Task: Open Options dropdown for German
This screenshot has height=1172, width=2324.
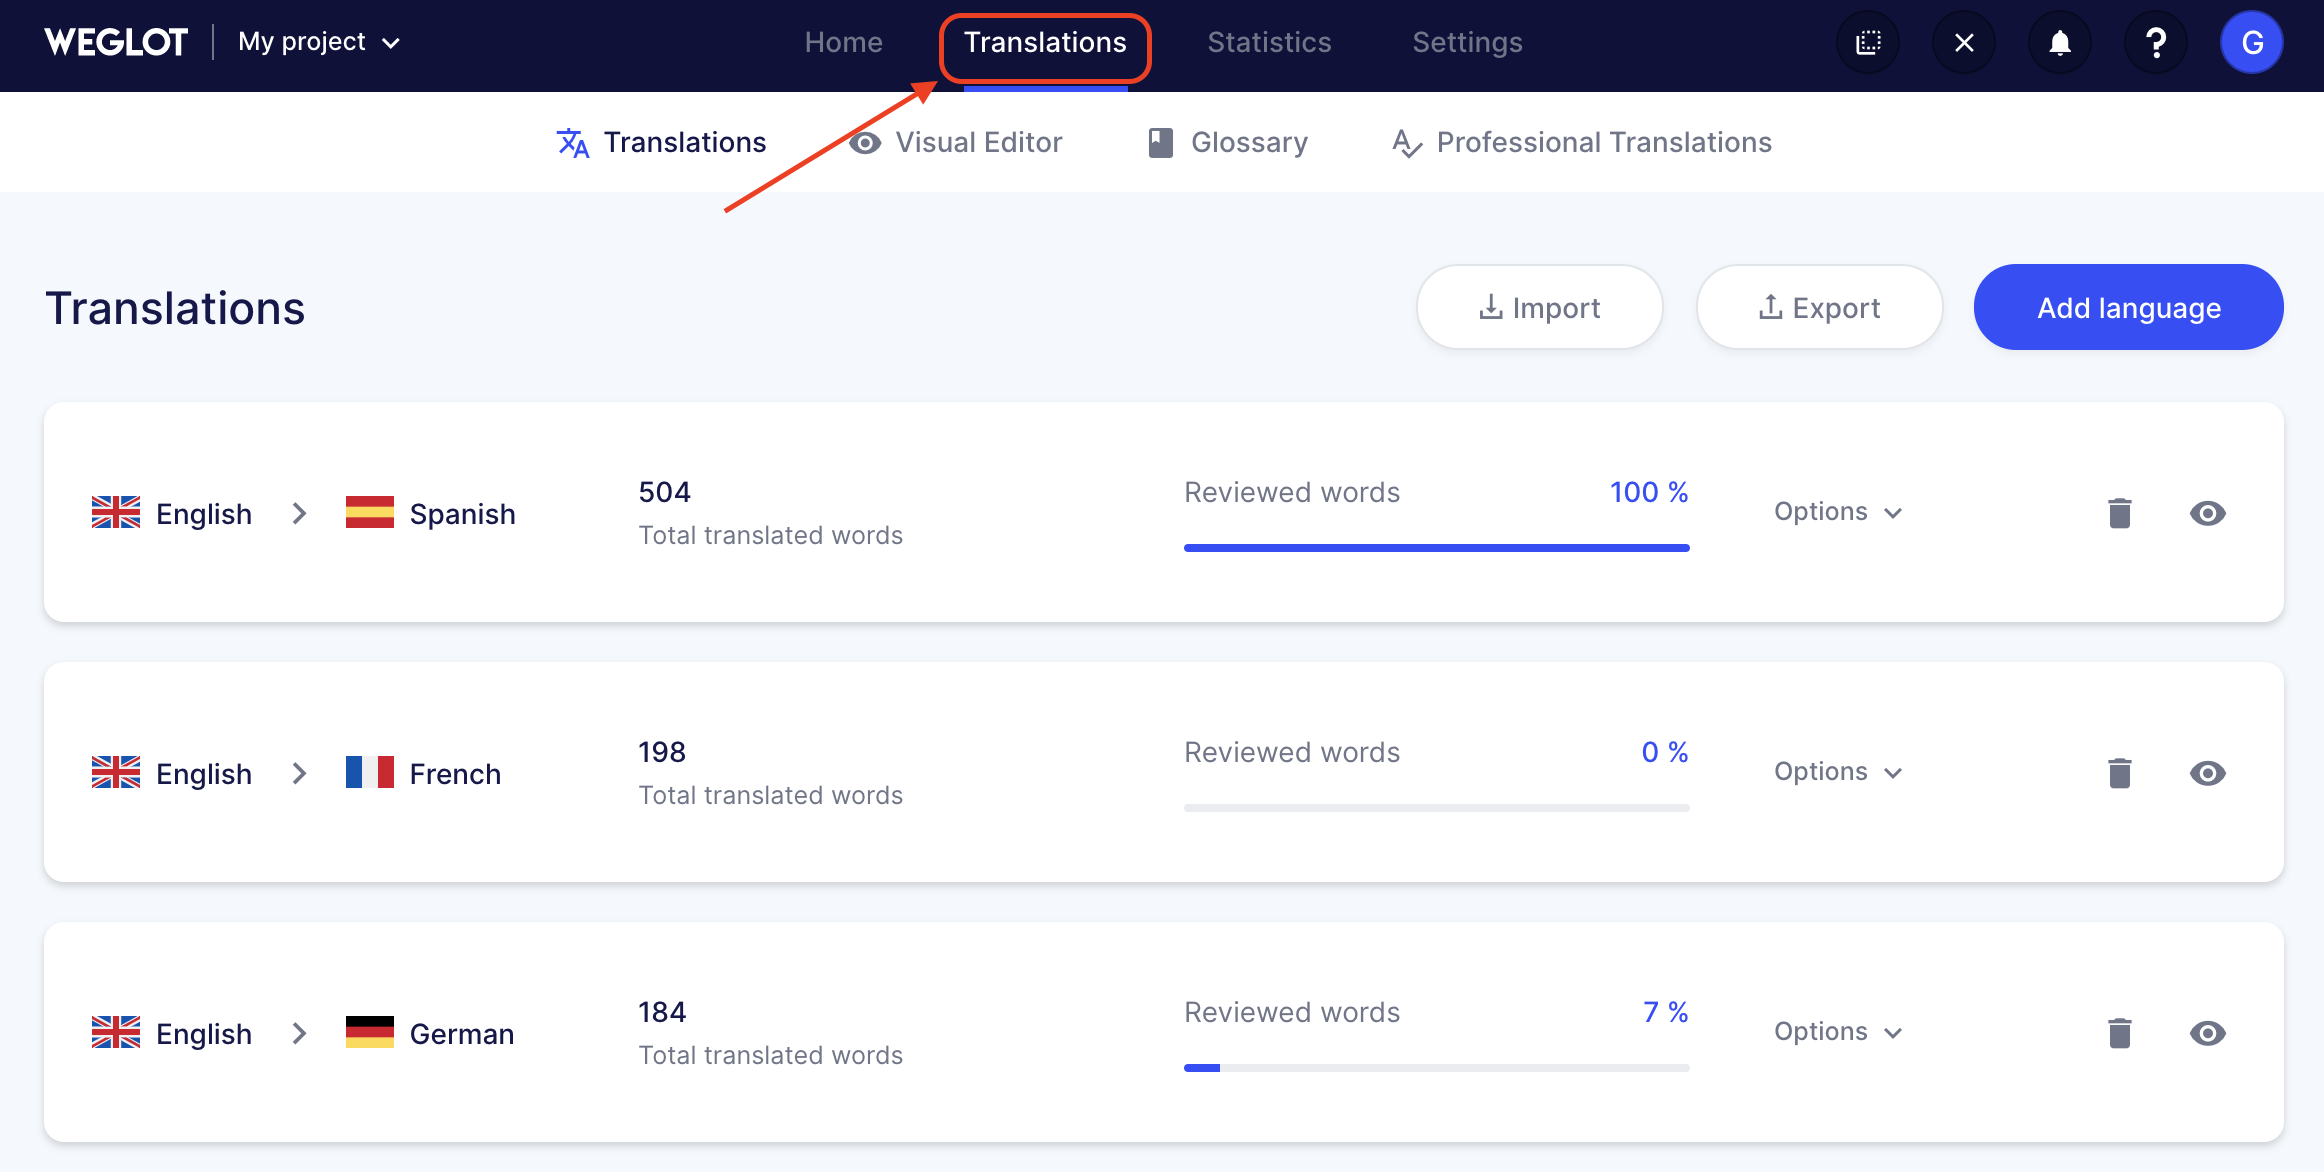Action: tap(1837, 1032)
